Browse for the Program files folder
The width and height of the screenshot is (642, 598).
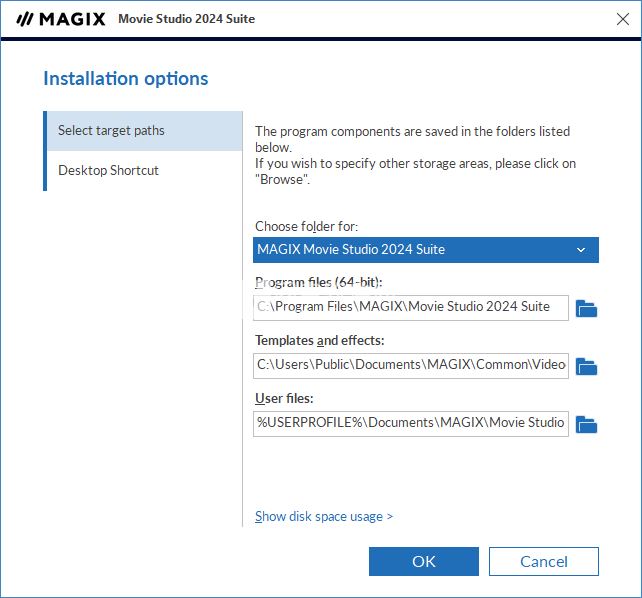pos(587,308)
